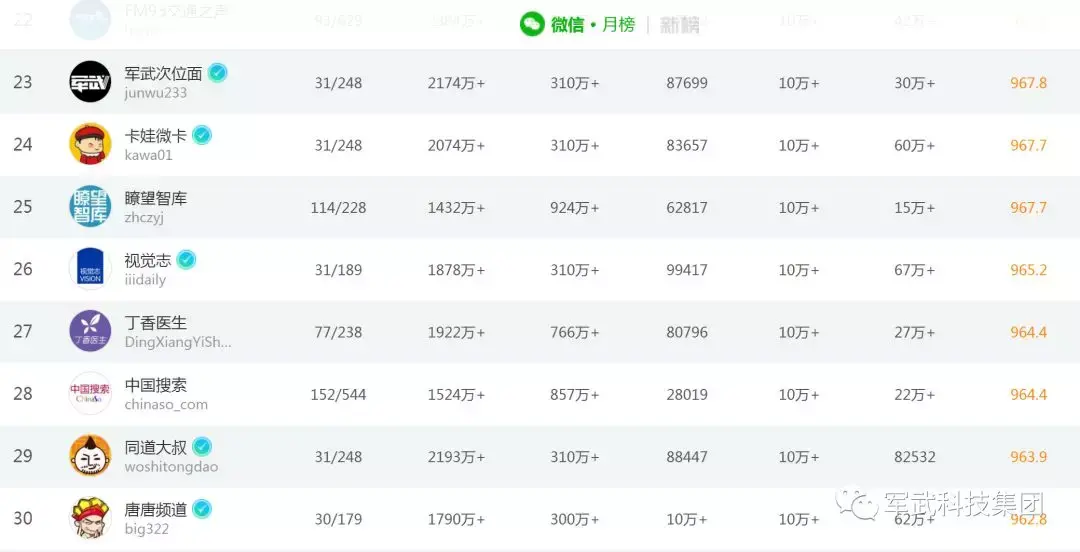
Task: Click verified badge next to 视觉志
Action: click(186, 260)
